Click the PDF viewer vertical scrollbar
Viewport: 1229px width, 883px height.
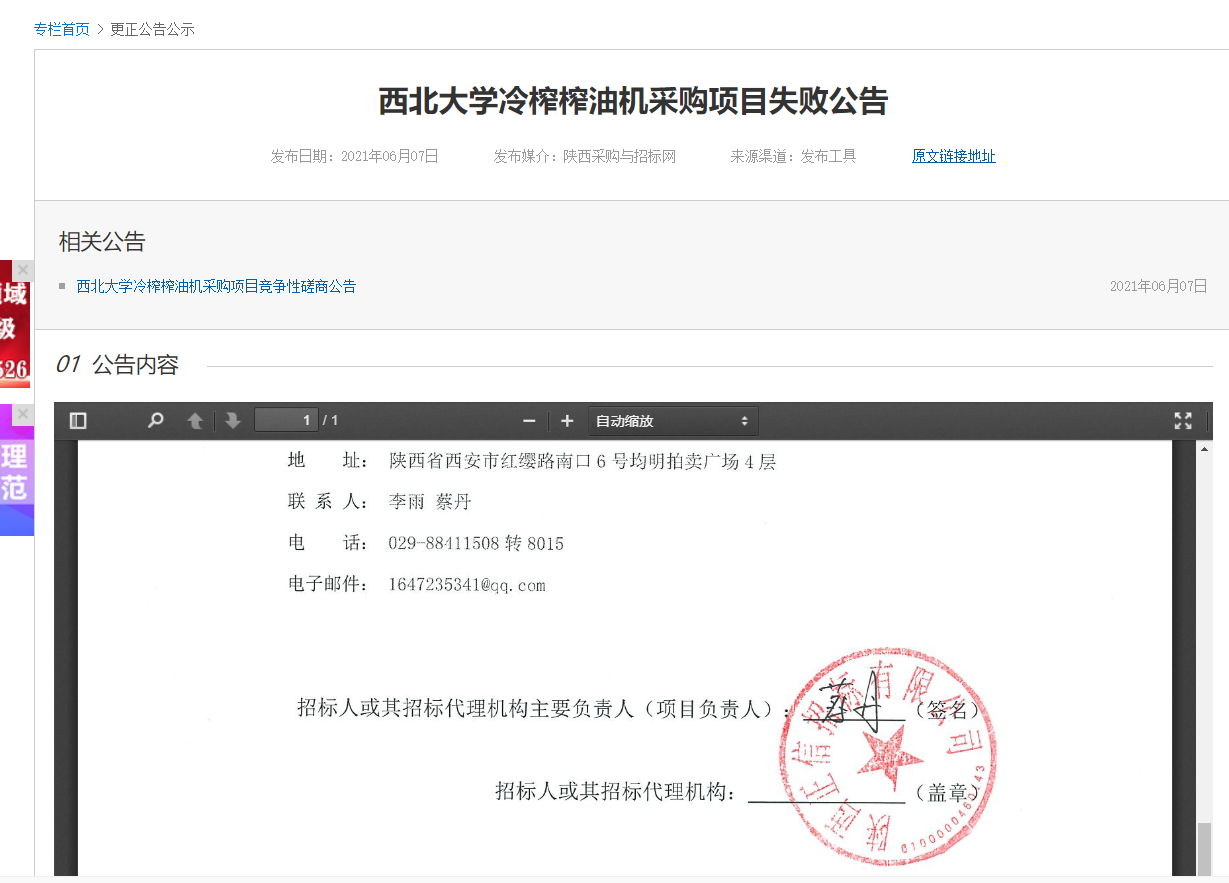point(1204,650)
